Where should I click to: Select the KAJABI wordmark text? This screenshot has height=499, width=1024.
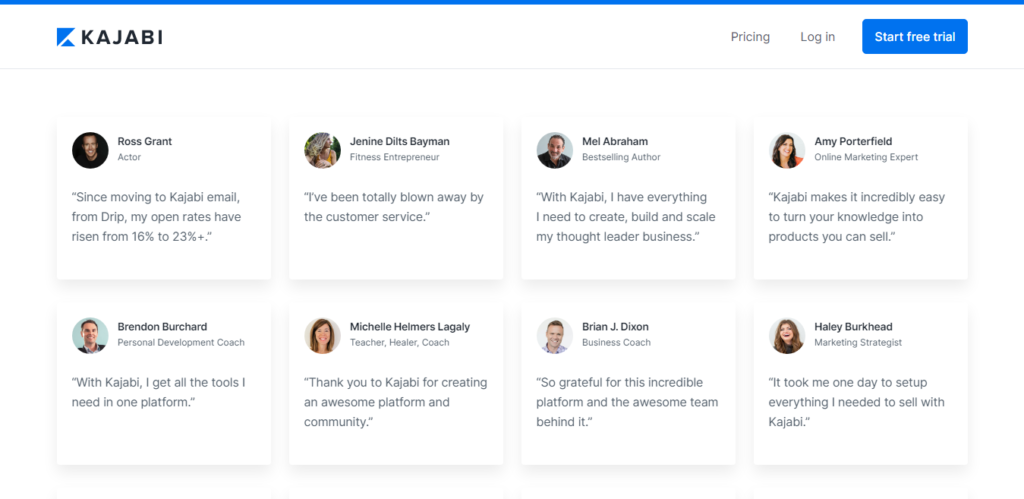122,37
